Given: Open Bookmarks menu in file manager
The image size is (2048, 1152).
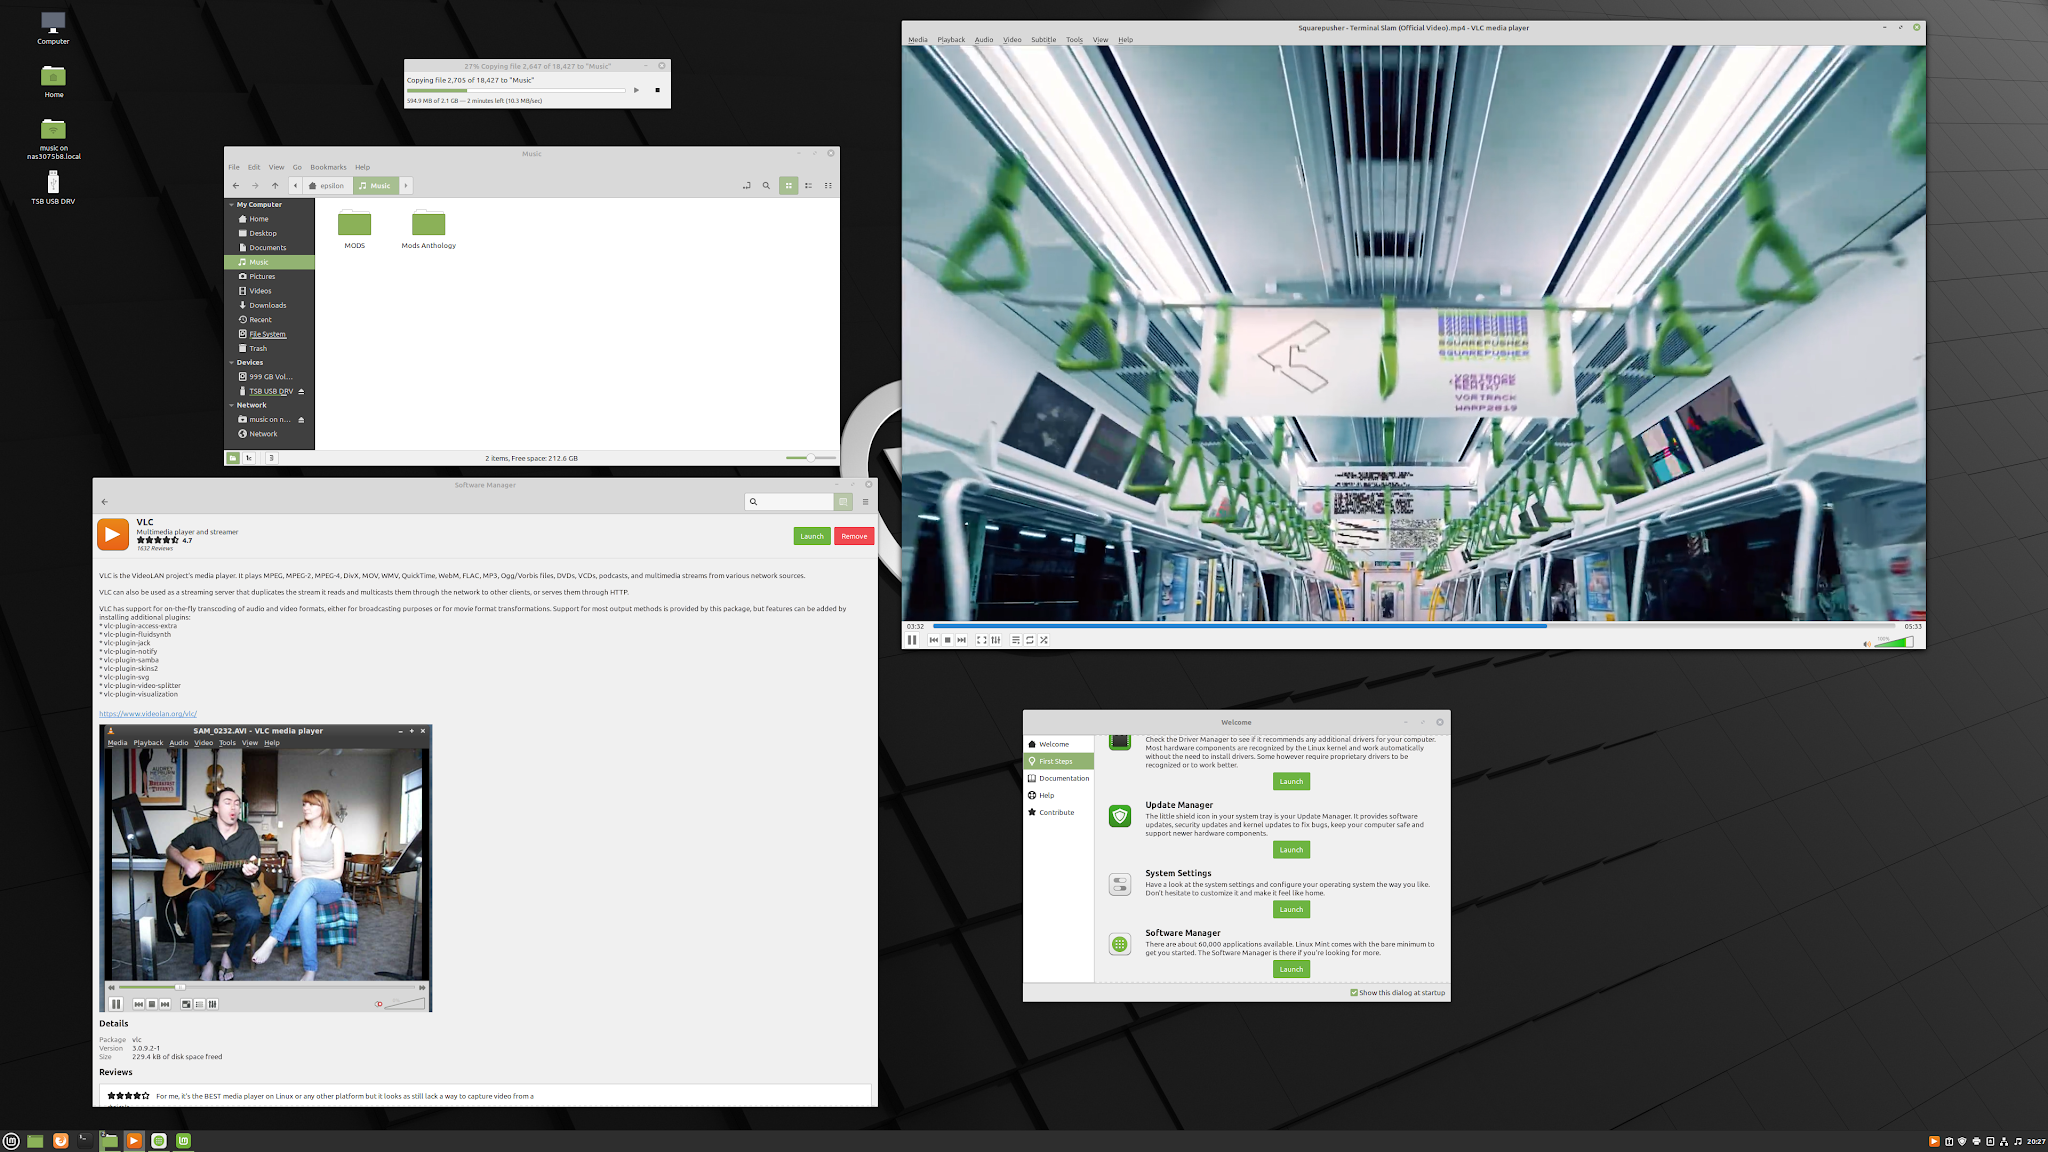Looking at the screenshot, I should tap(328, 167).
